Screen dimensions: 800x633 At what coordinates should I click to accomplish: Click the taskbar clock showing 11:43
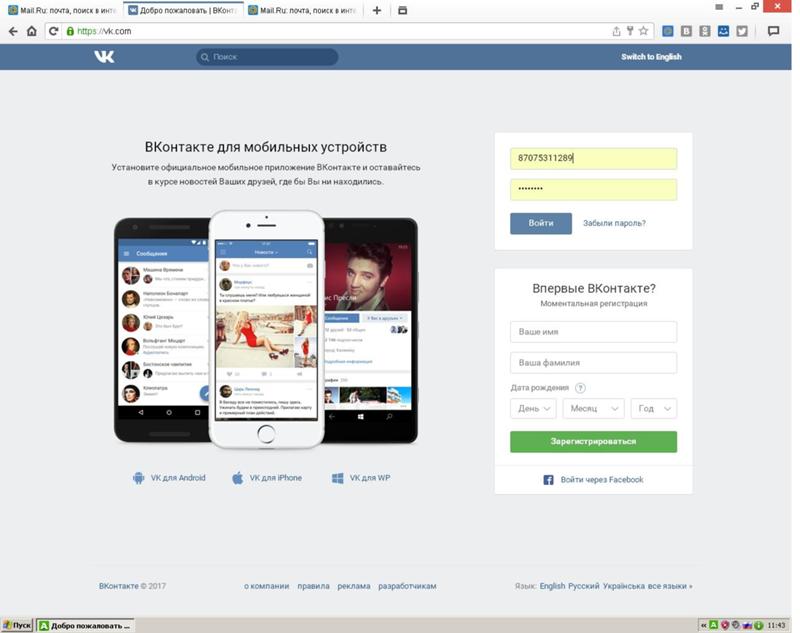coord(776,625)
